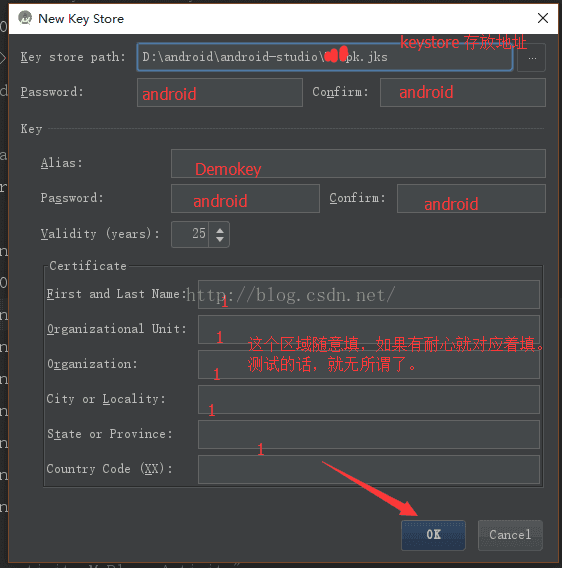Image resolution: width=562 pixels, height=568 pixels.
Task: Focus the key store Confirm password field
Action: tap(463, 92)
